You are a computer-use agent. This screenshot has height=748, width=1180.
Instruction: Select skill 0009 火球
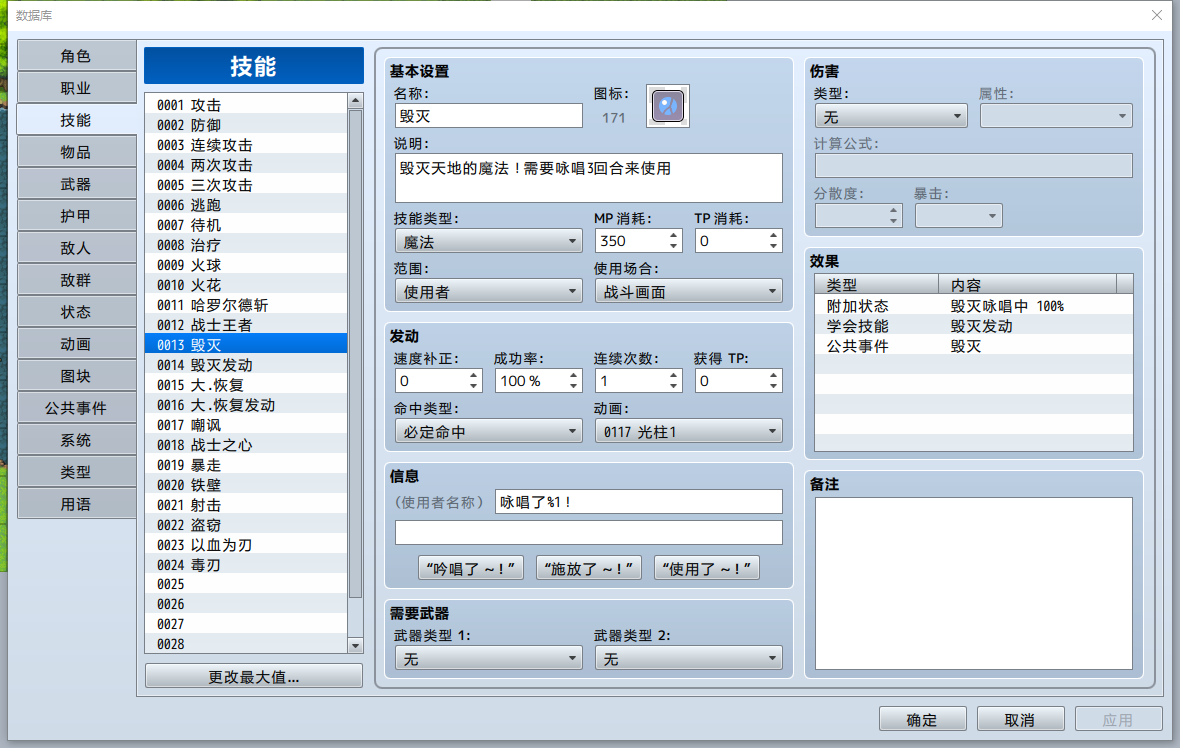[x=246, y=265]
